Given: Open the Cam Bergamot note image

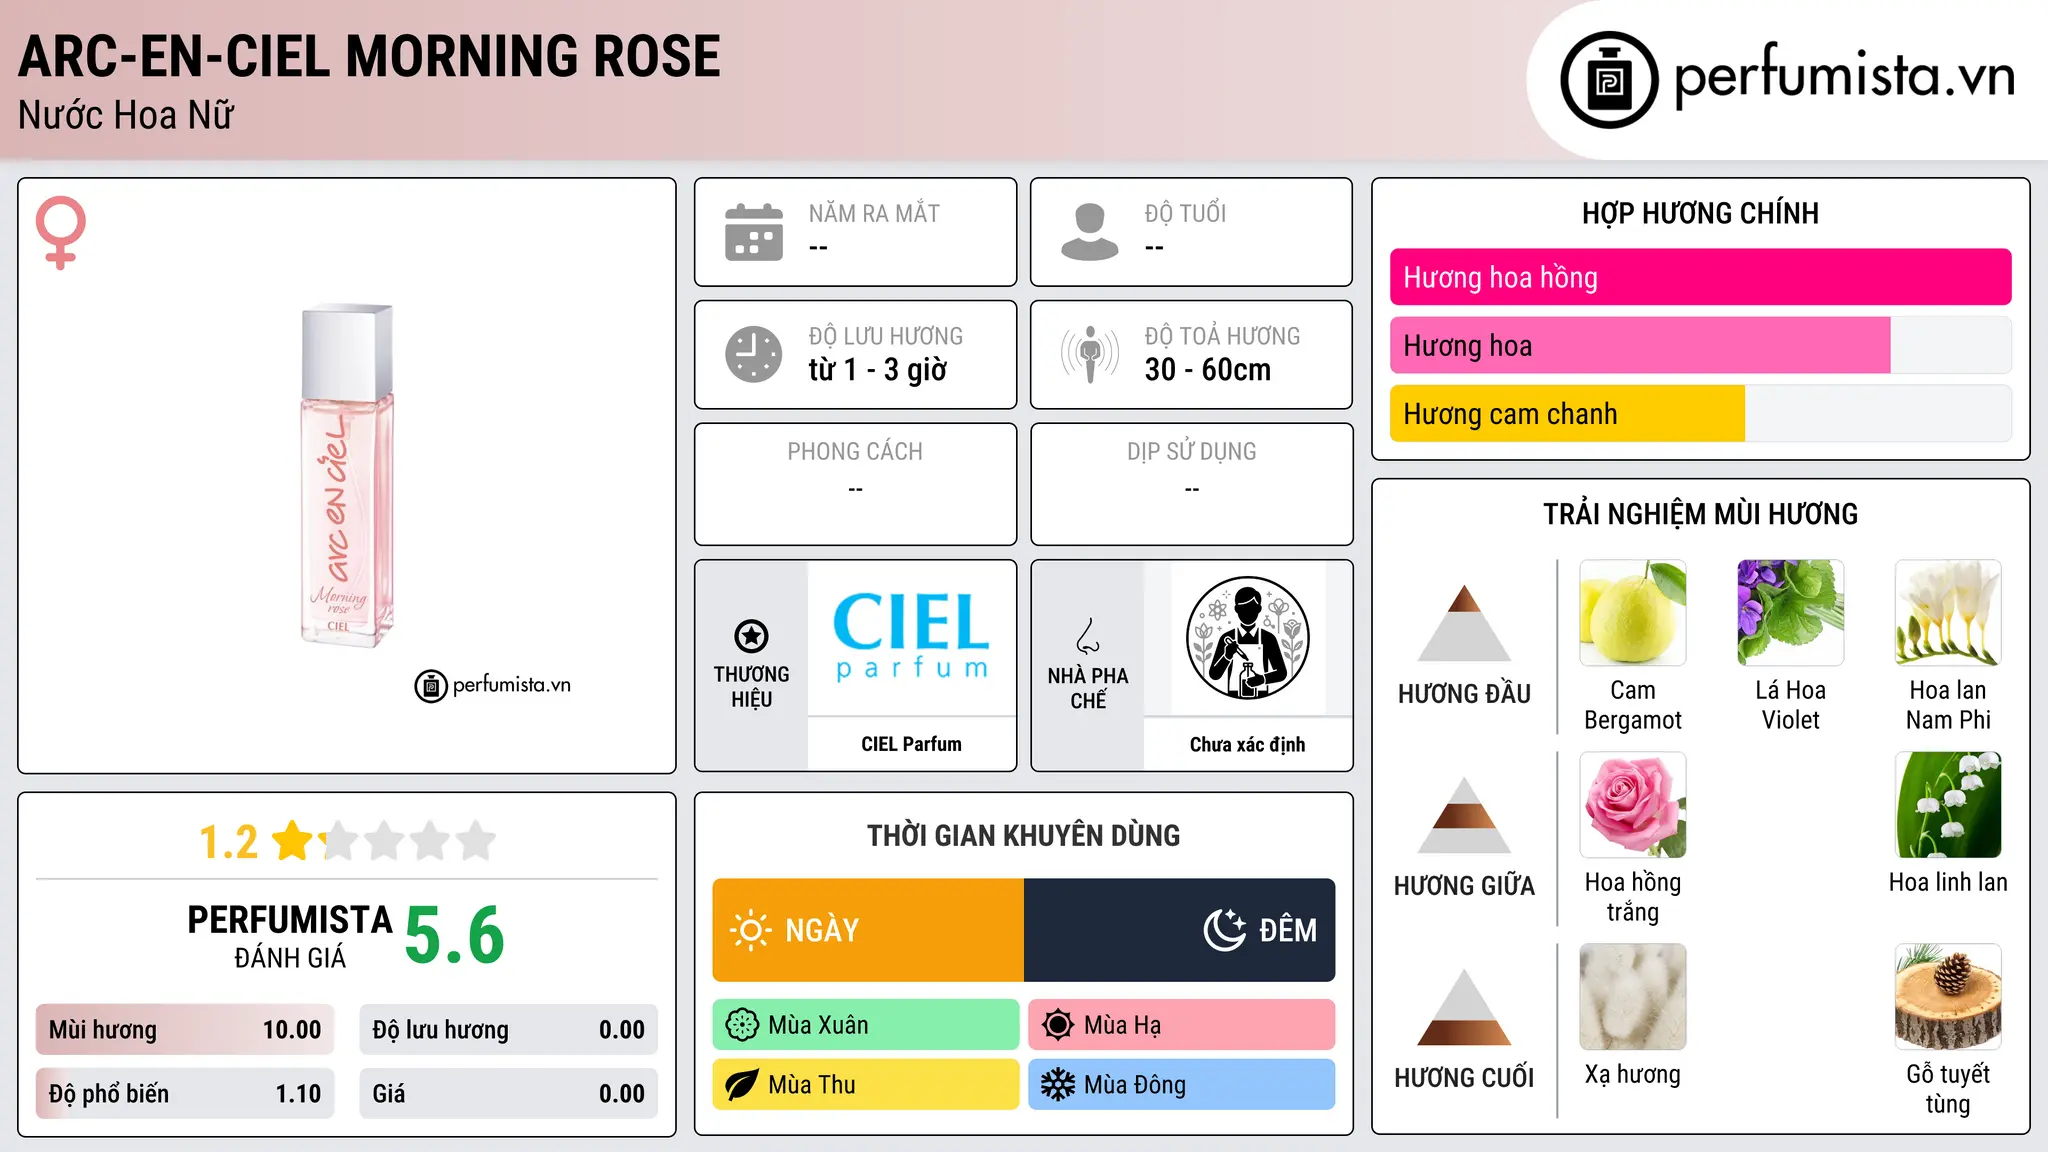Looking at the screenshot, I should (x=1633, y=613).
